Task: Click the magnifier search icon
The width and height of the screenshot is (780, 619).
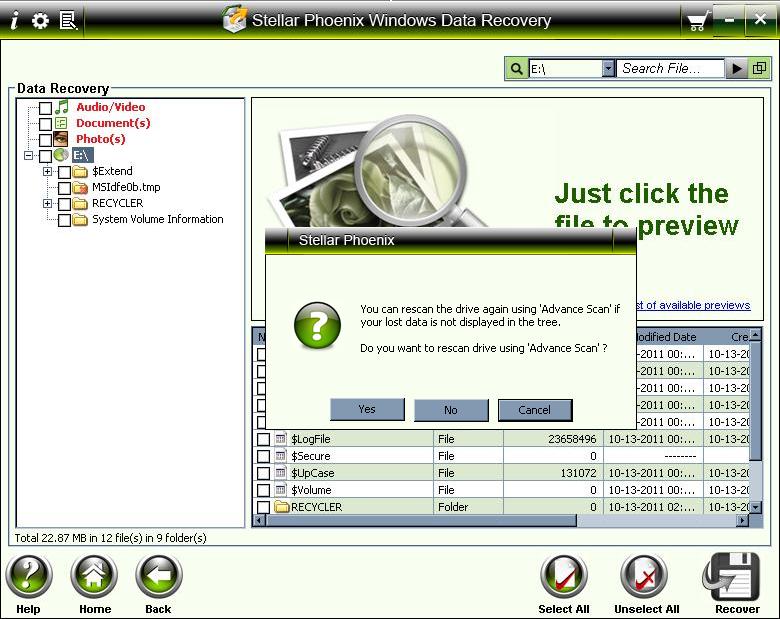Action: tap(516, 69)
